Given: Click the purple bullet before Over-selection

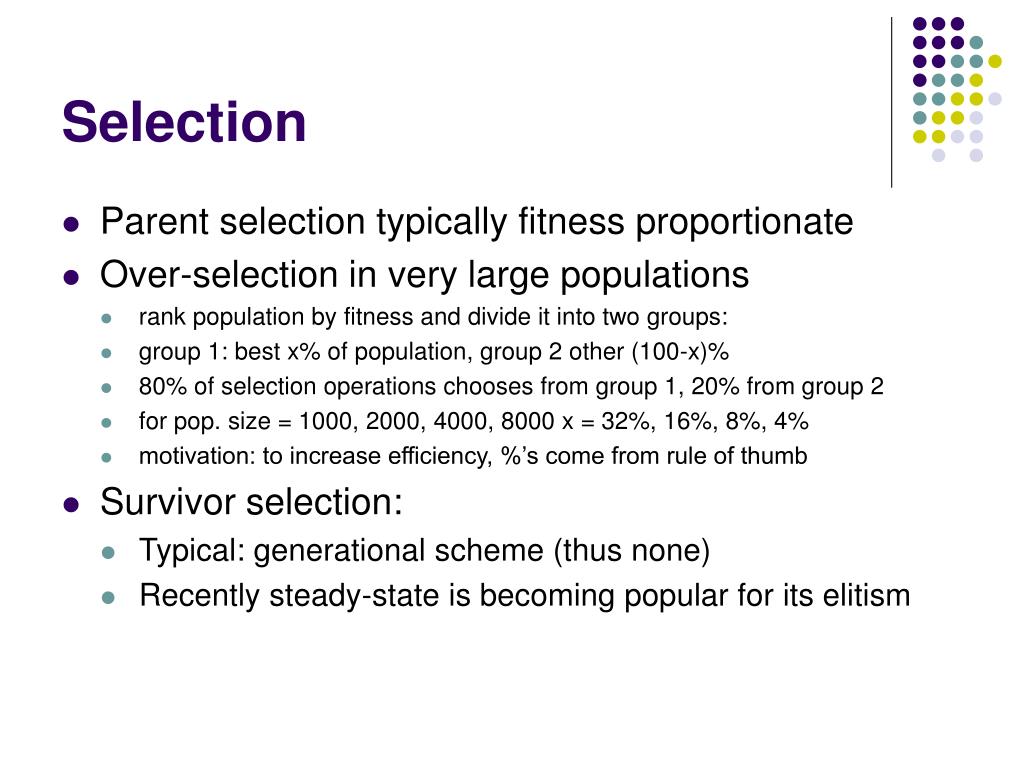Looking at the screenshot, I should (71, 278).
